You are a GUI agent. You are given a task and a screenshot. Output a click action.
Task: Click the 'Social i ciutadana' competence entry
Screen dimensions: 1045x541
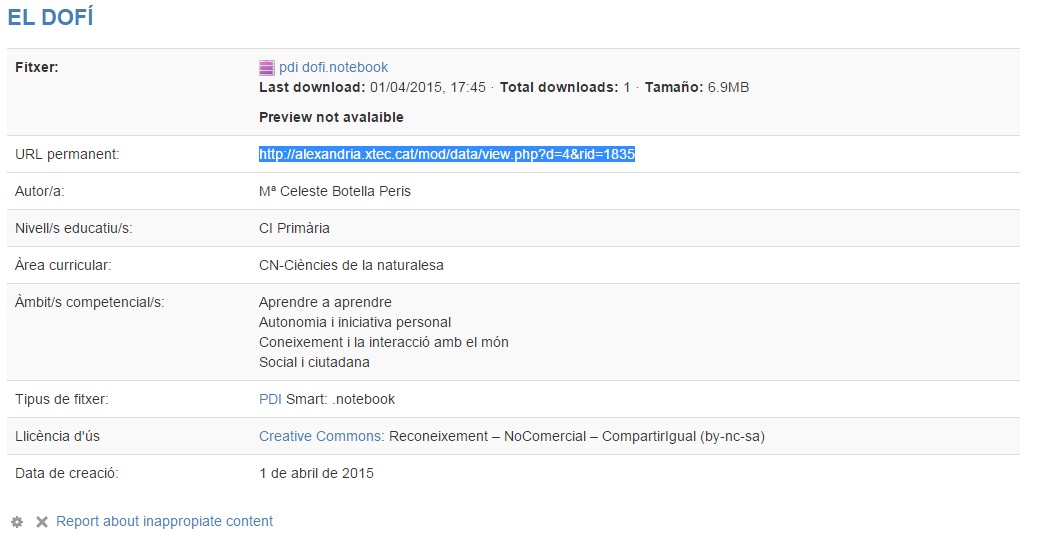coord(314,362)
